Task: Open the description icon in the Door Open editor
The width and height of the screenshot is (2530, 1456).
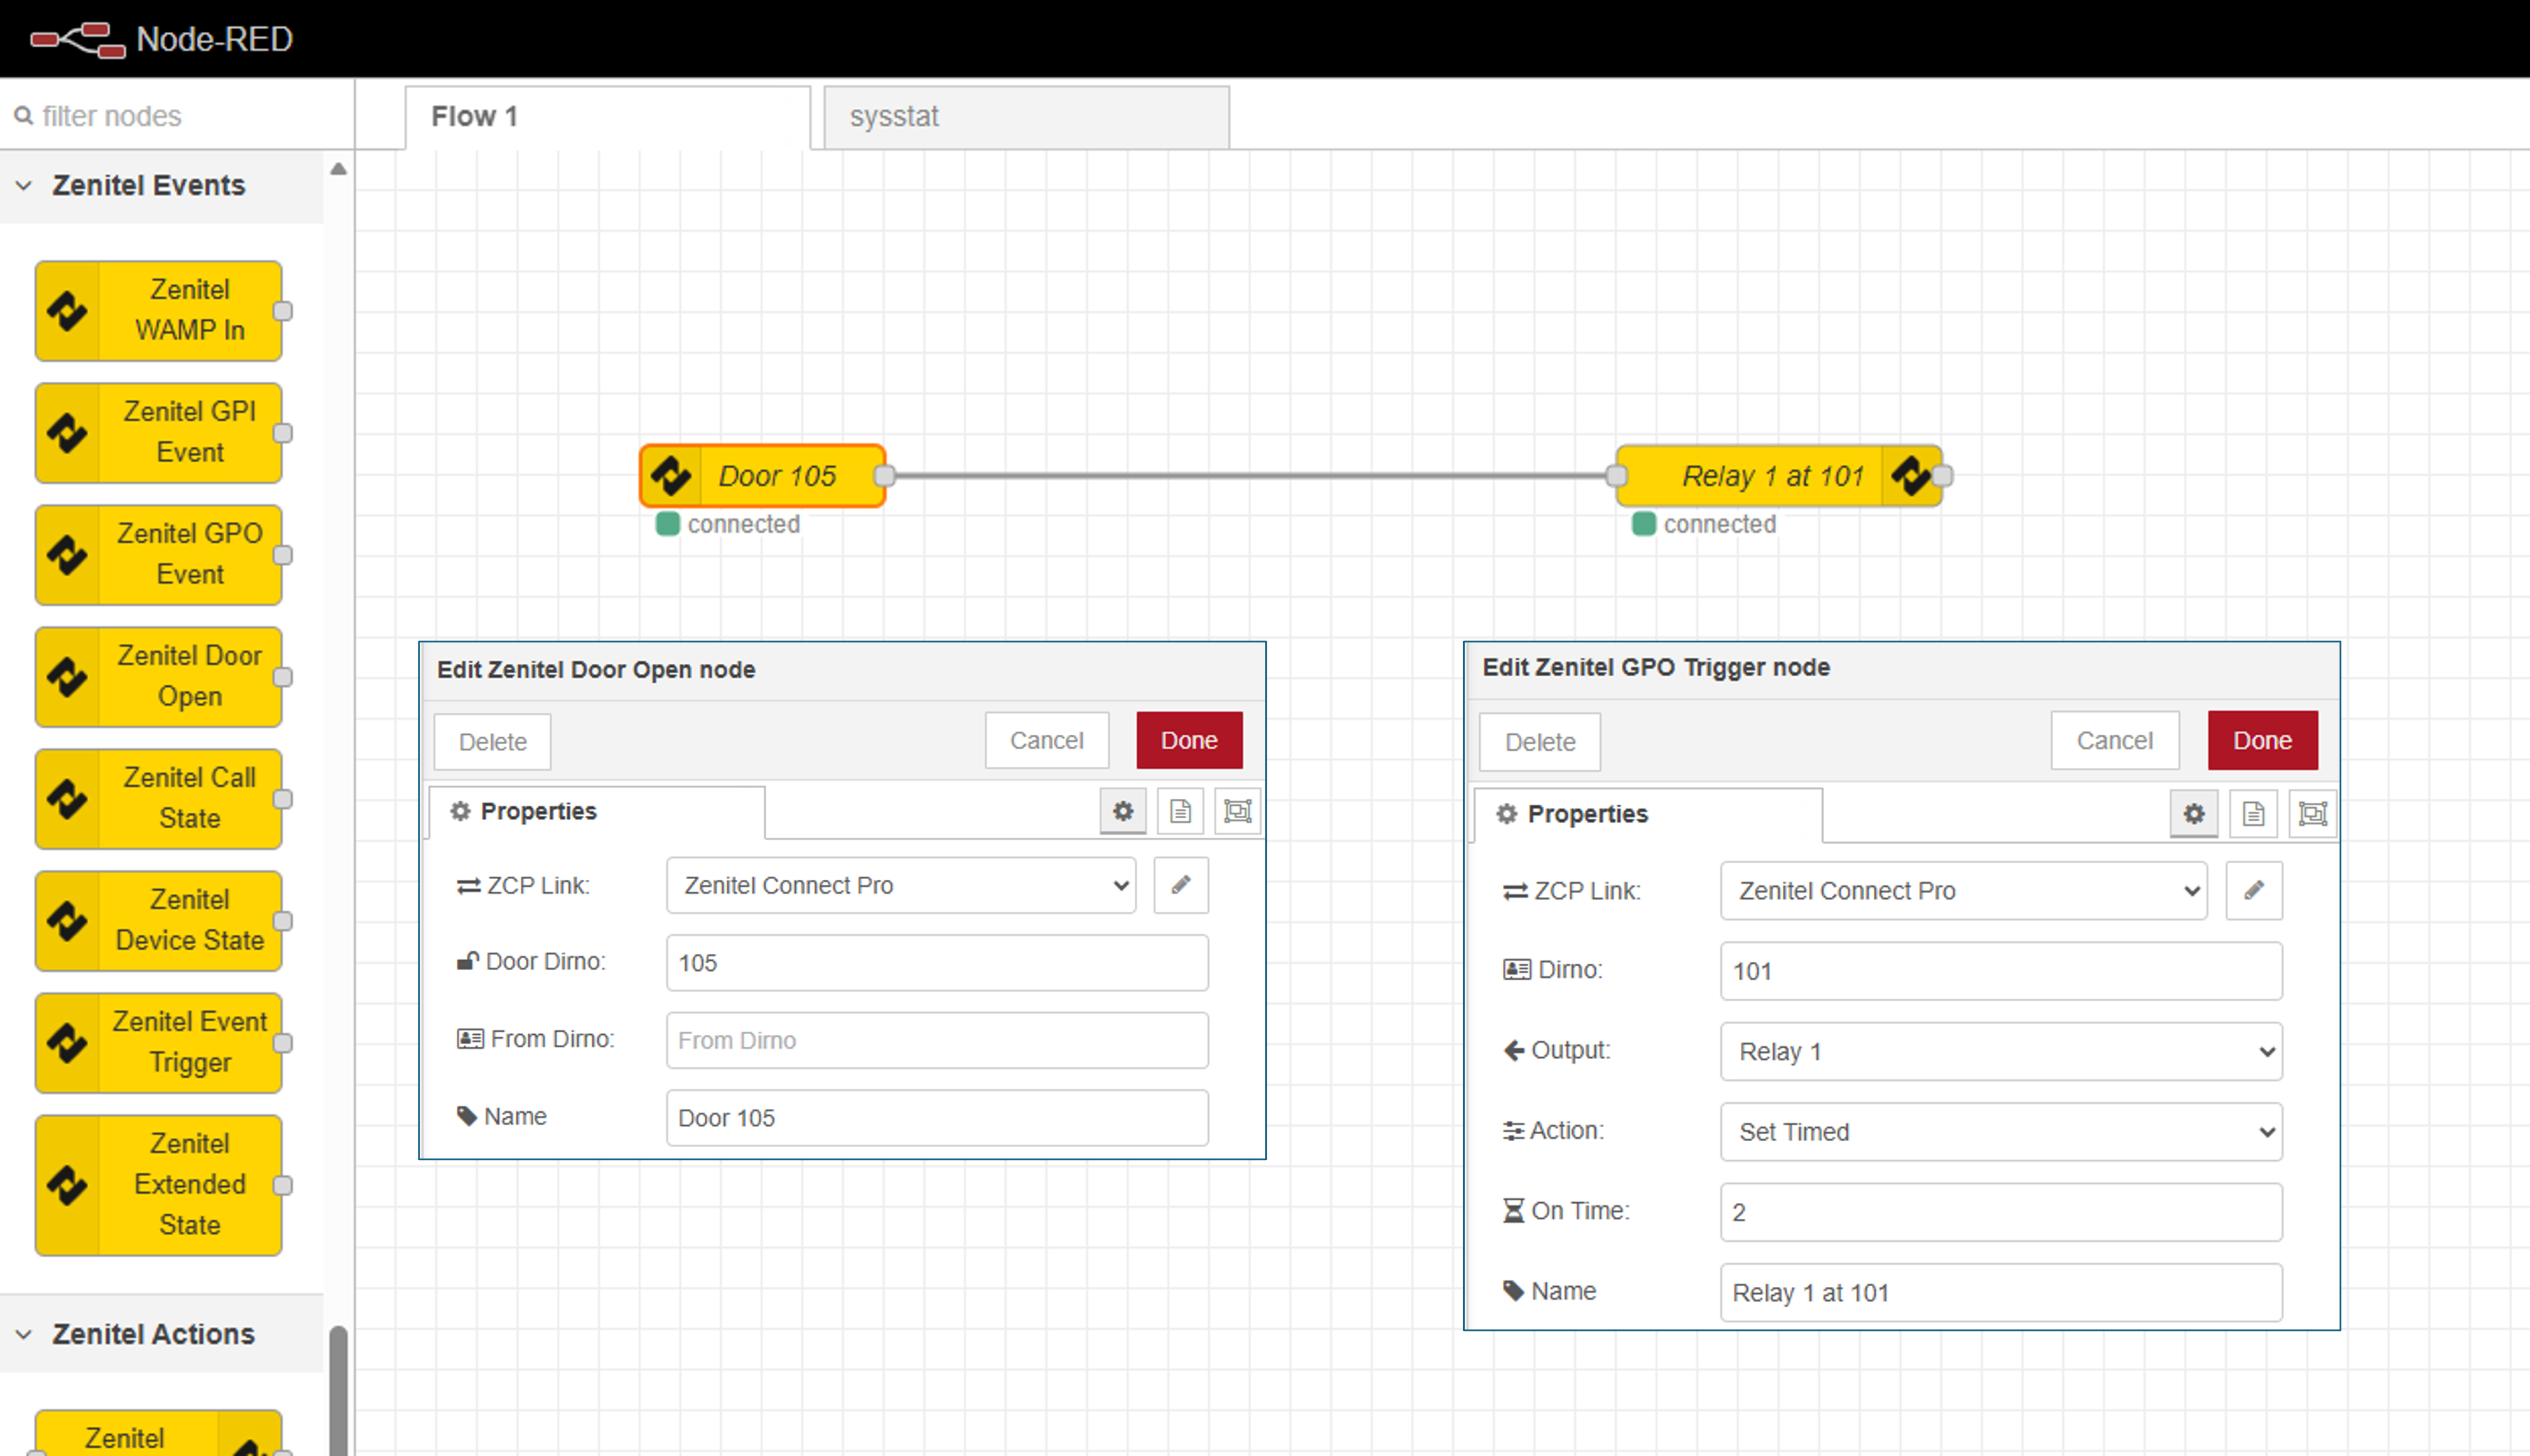Action: pyautogui.click(x=1180, y=811)
